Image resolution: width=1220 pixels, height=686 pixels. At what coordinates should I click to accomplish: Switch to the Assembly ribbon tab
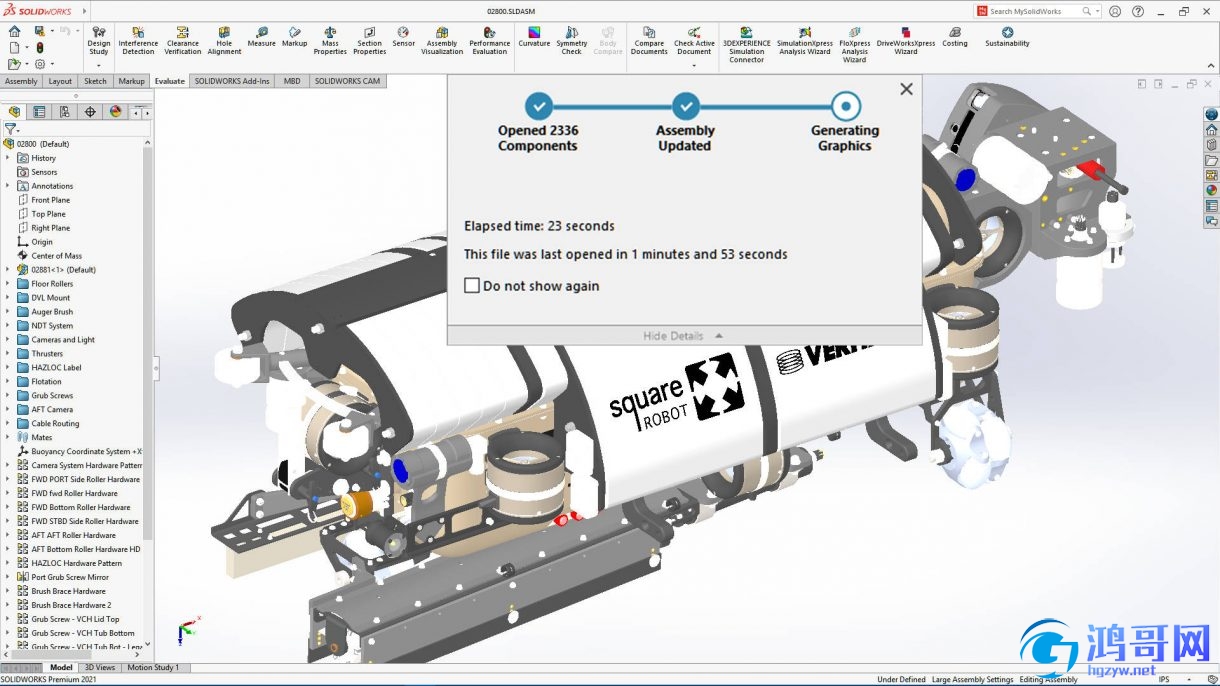tap(21, 81)
